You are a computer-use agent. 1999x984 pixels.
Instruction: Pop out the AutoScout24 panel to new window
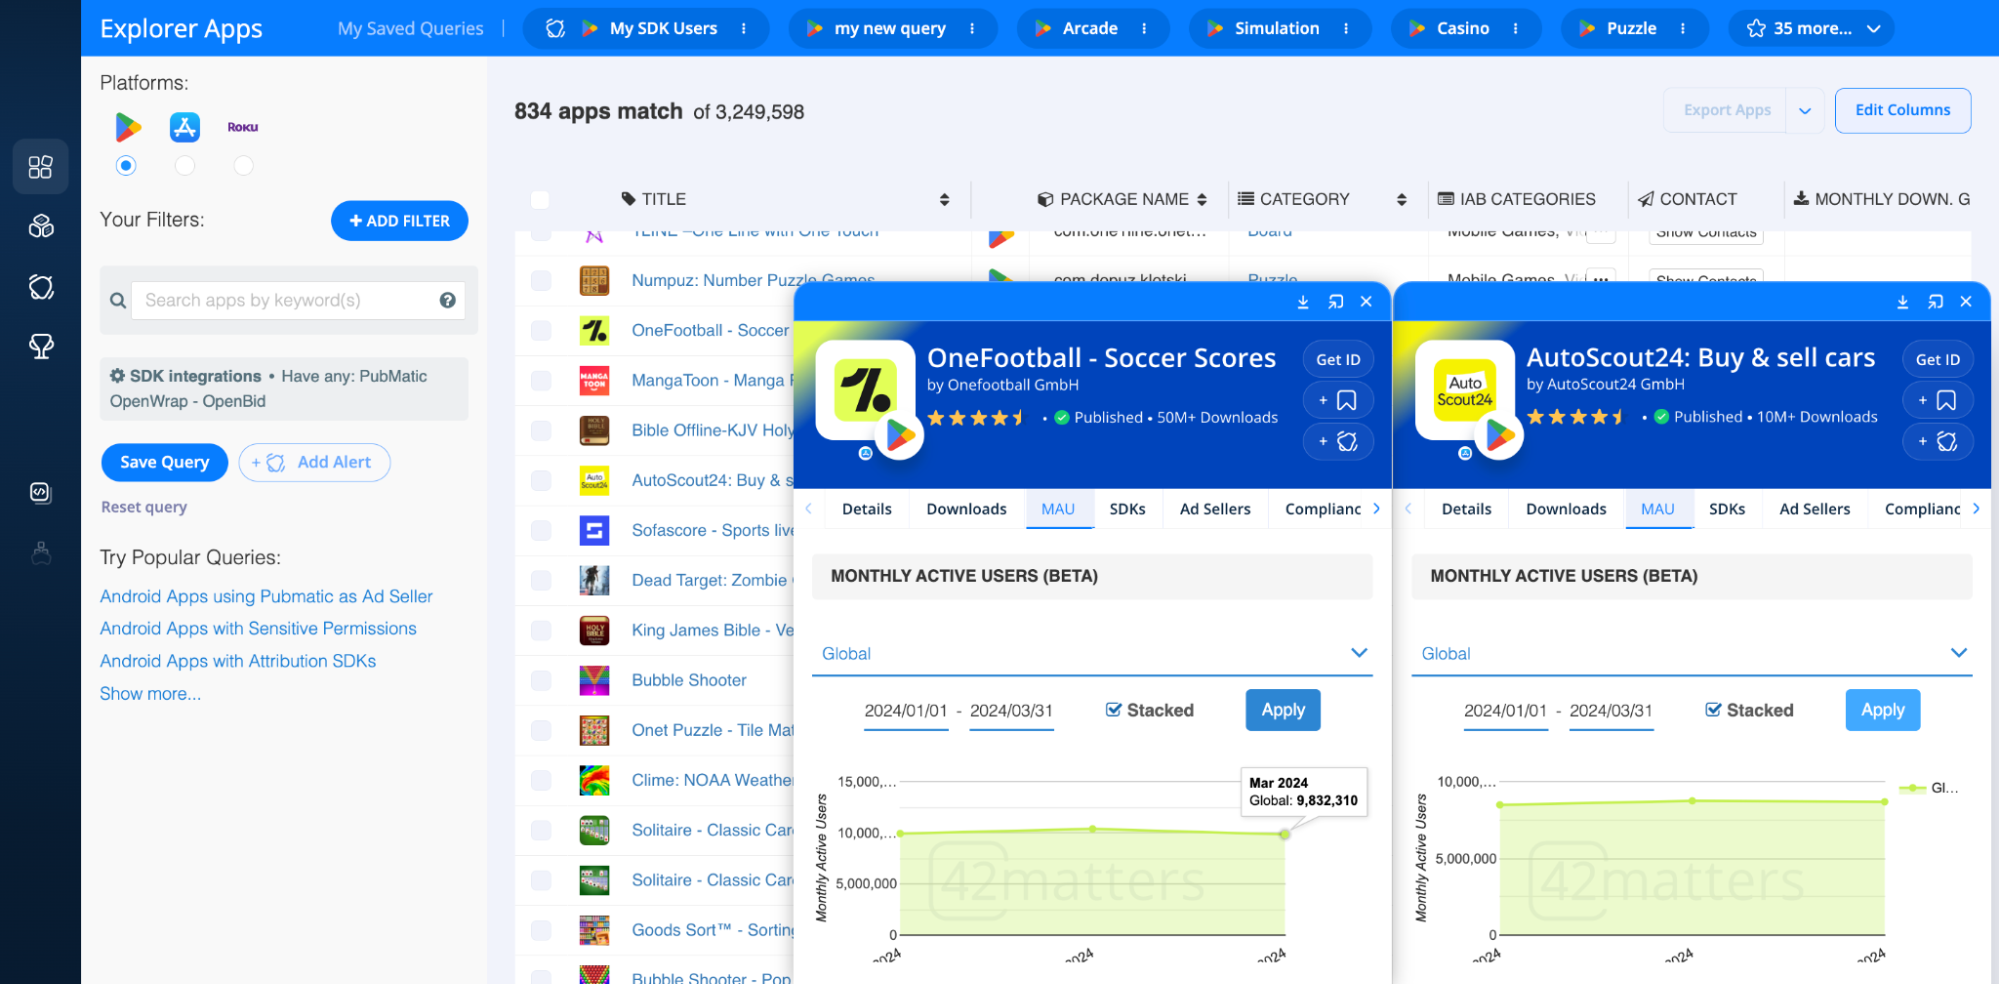[1935, 302]
